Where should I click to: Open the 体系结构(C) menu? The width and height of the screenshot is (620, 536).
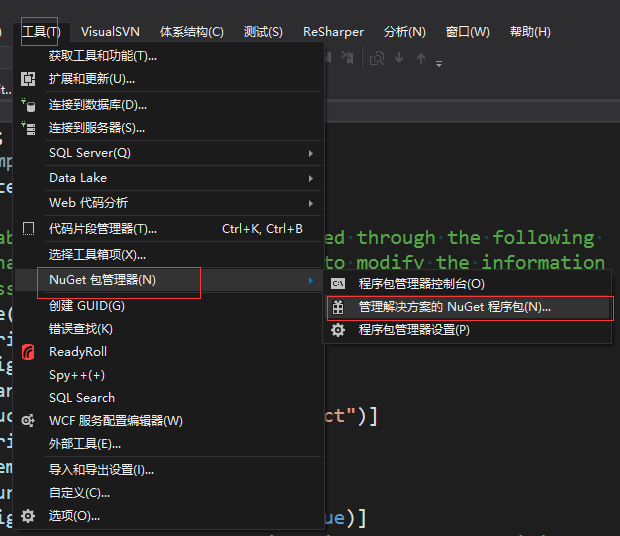point(192,32)
